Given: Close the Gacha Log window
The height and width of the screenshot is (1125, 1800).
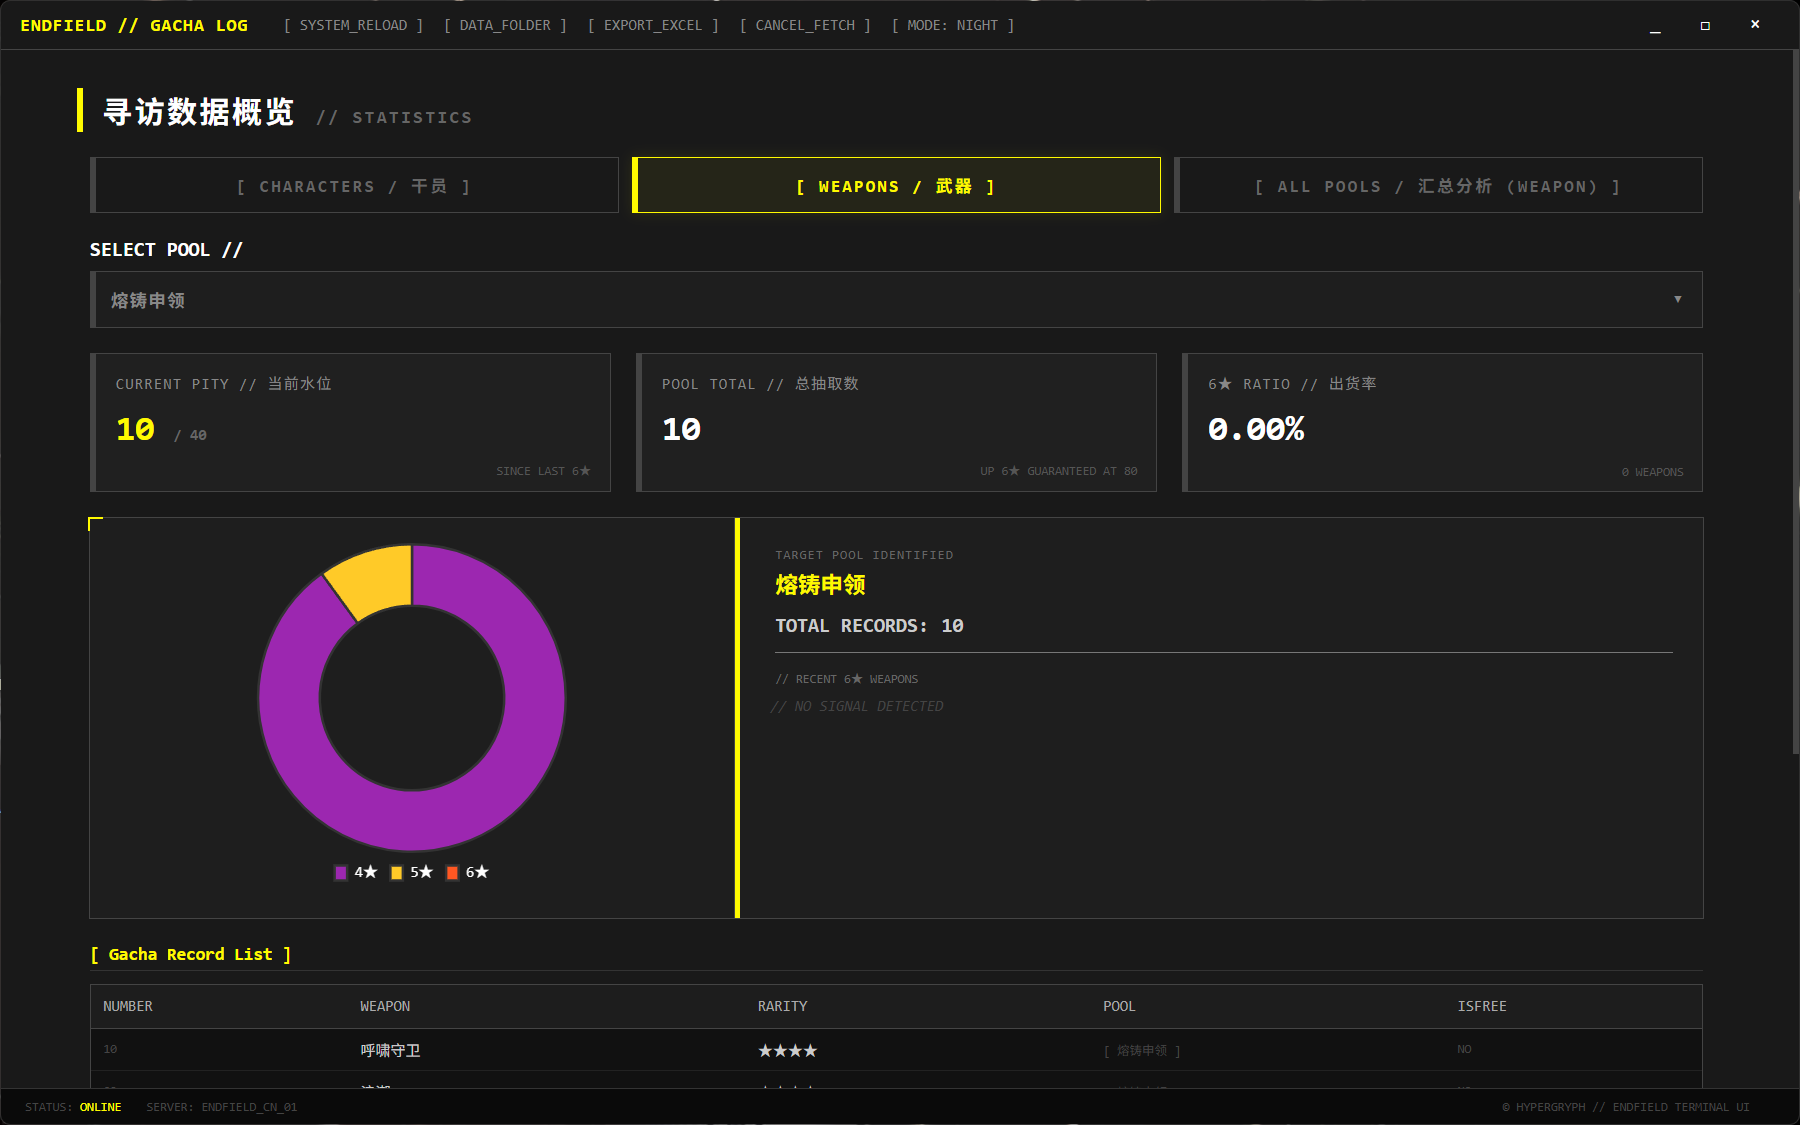Looking at the screenshot, I should pos(1755,25).
